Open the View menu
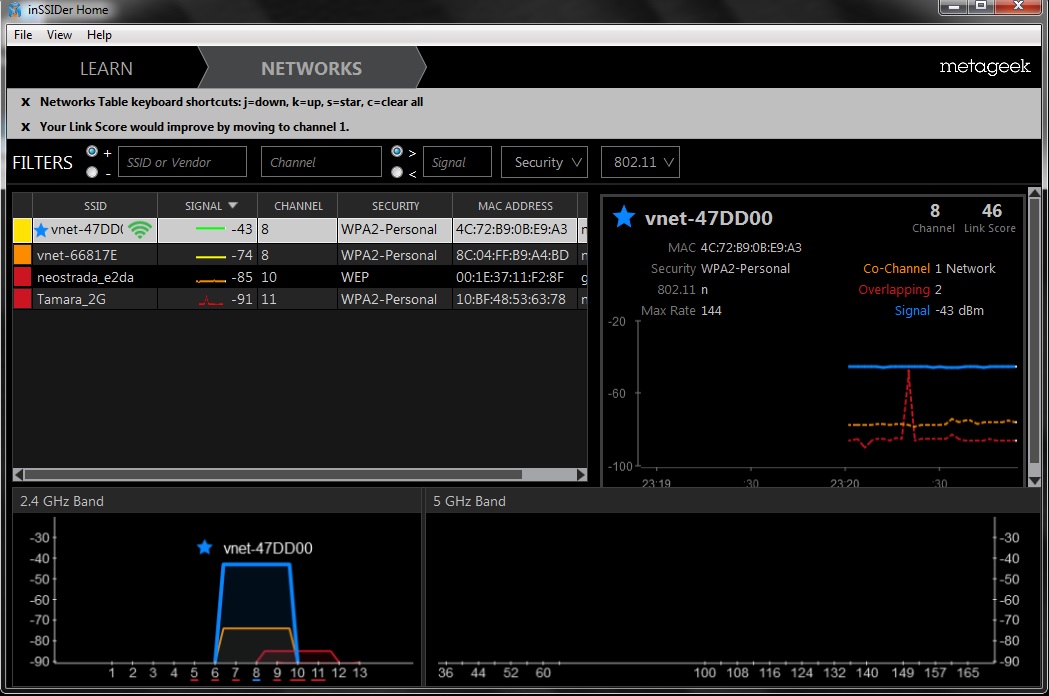 59,35
